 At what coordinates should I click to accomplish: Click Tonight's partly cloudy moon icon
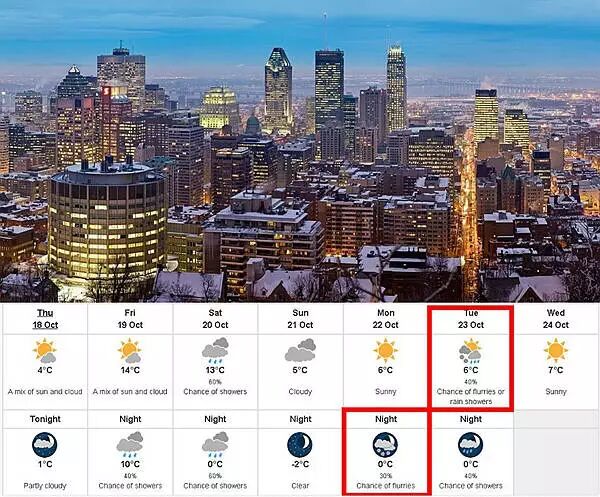45,445
